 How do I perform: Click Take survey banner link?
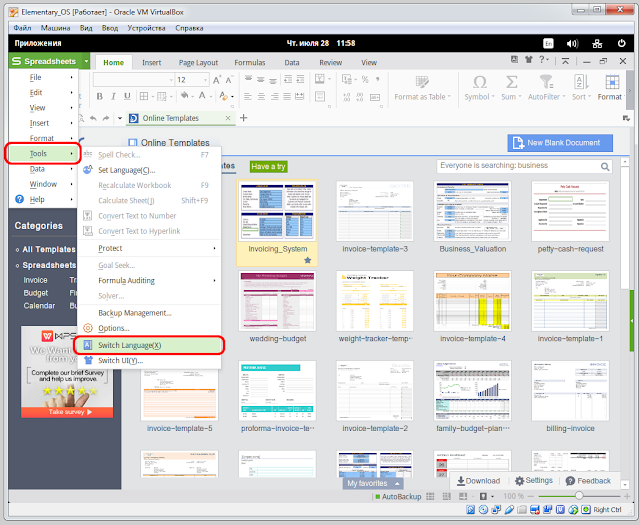click(67, 412)
